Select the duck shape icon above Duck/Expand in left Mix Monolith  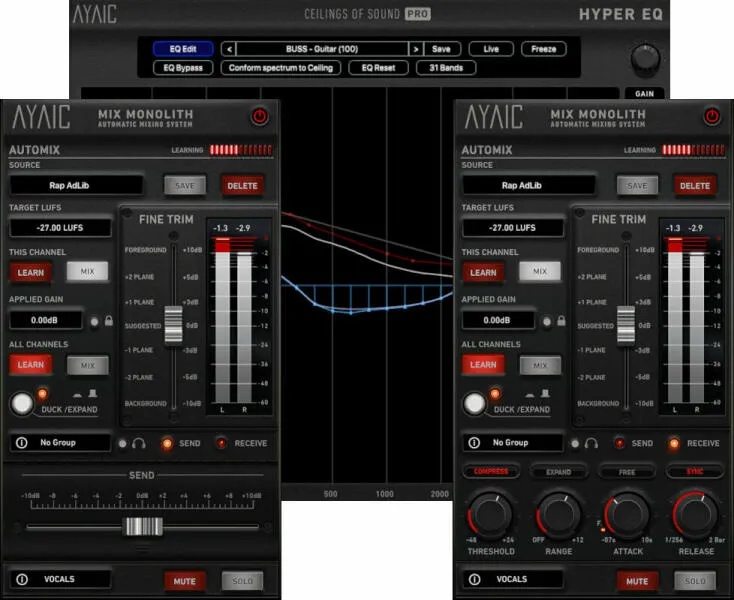(x=78, y=395)
